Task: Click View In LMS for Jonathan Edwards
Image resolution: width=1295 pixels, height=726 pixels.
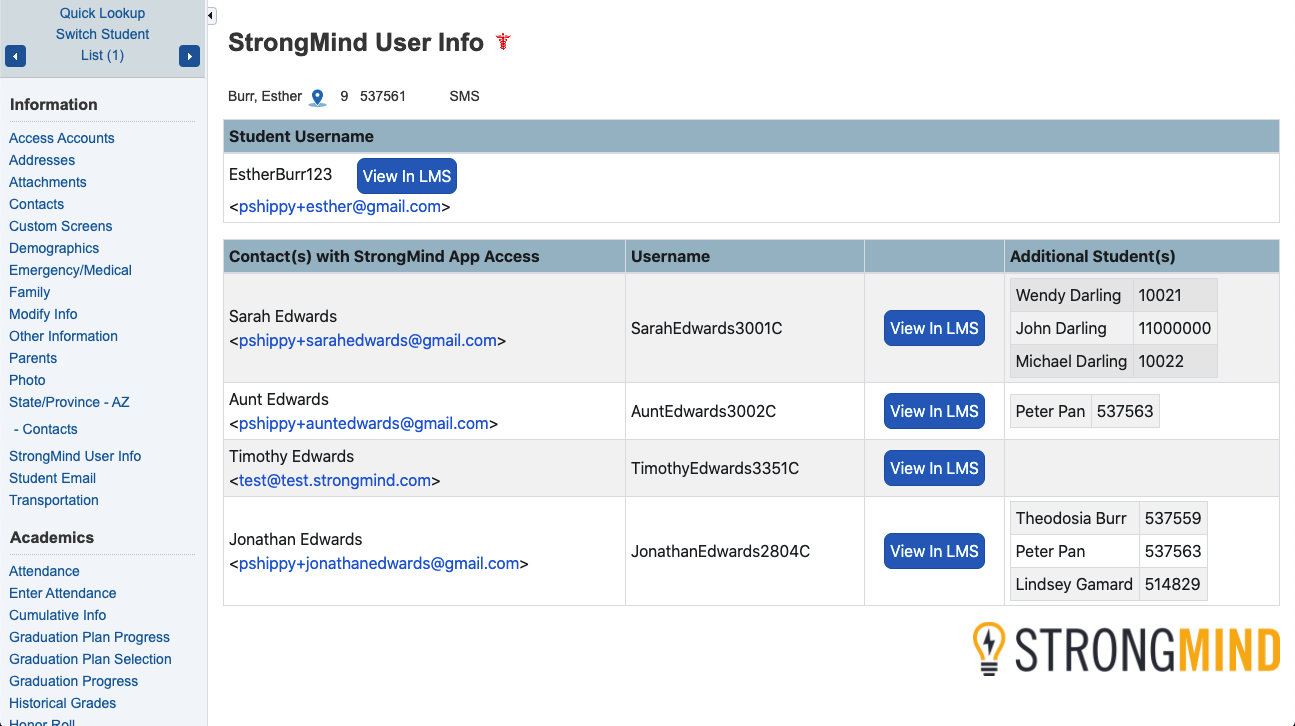Action: click(x=934, y=551)
